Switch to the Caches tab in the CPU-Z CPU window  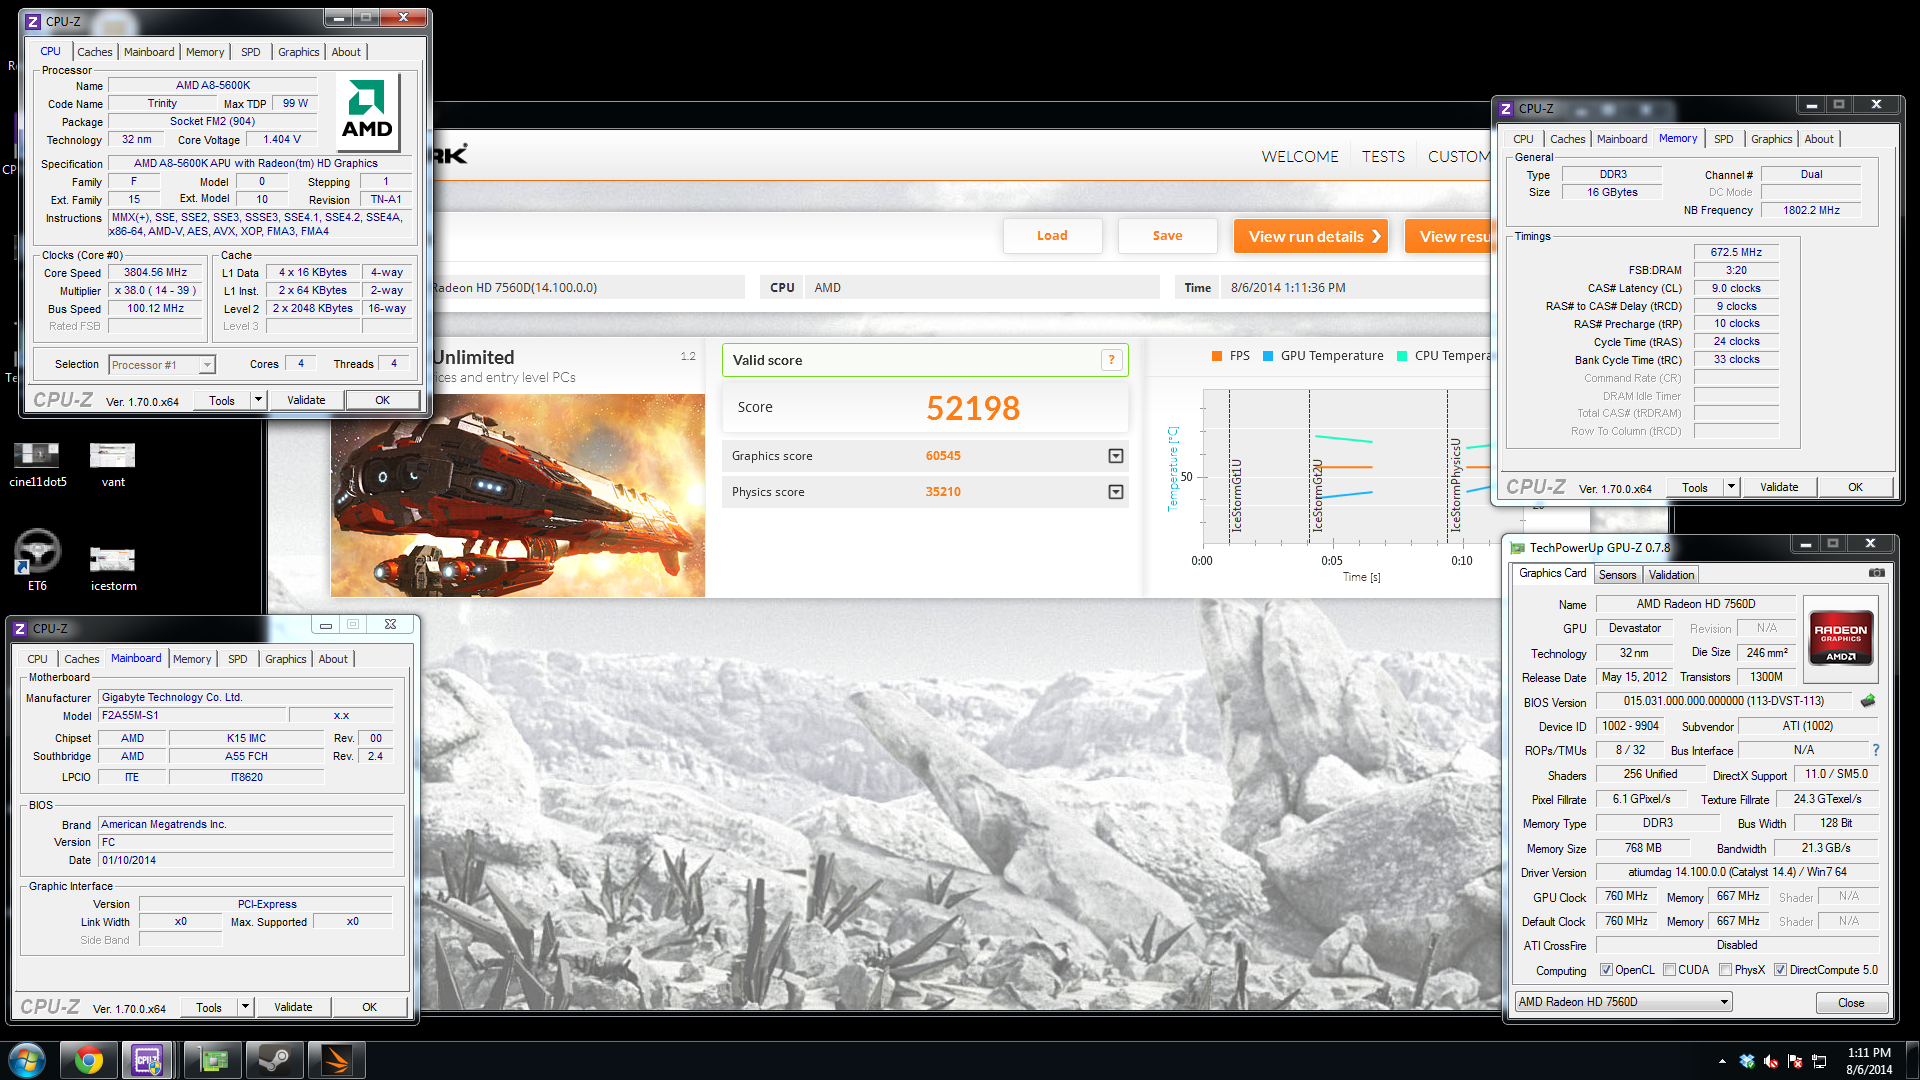[x=95, y=52]
